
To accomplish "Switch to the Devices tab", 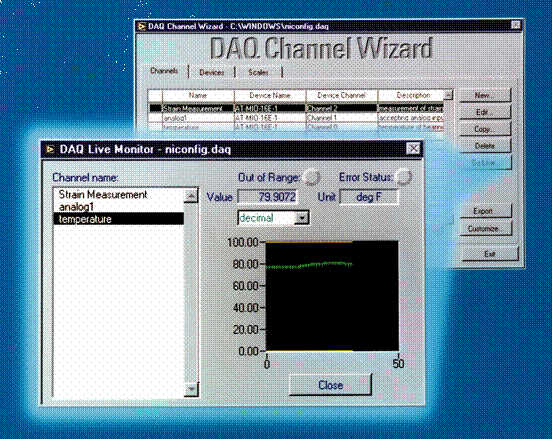I will click(212, 72).
